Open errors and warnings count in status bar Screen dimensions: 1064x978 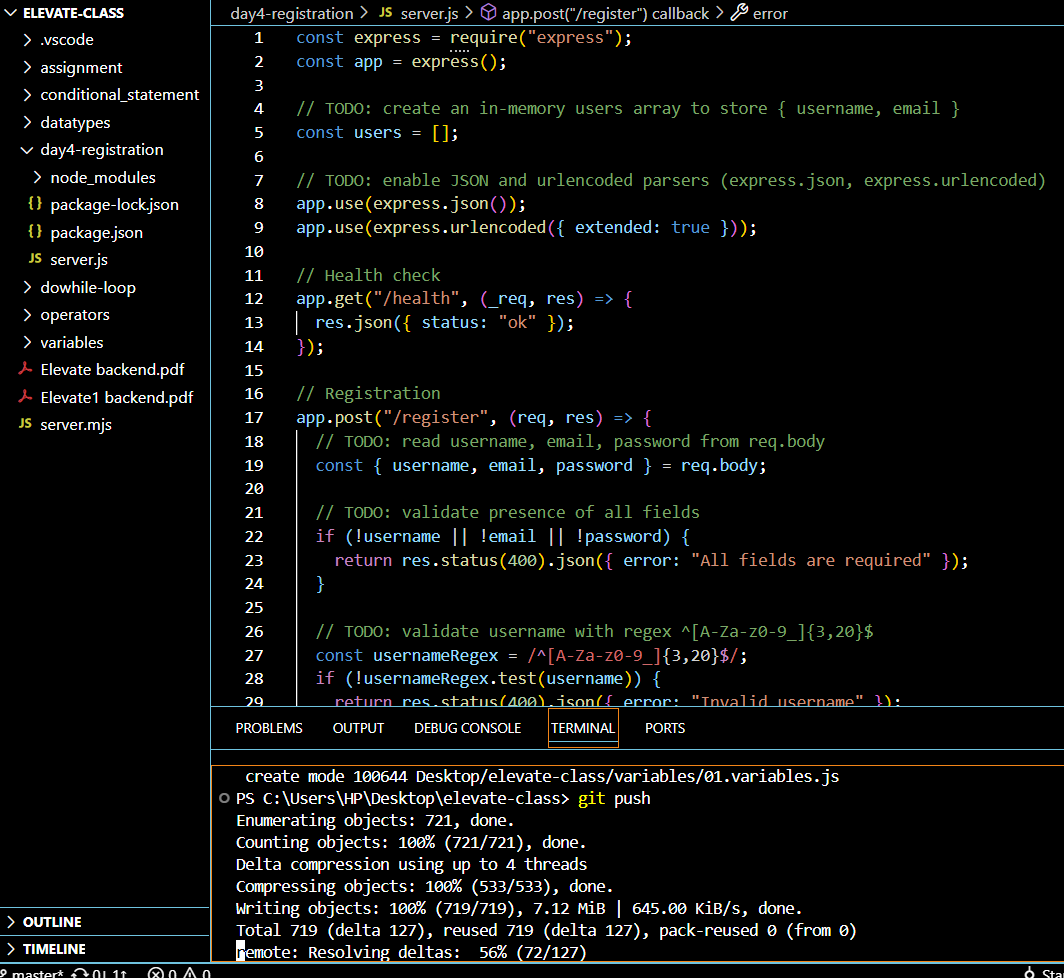179,973
